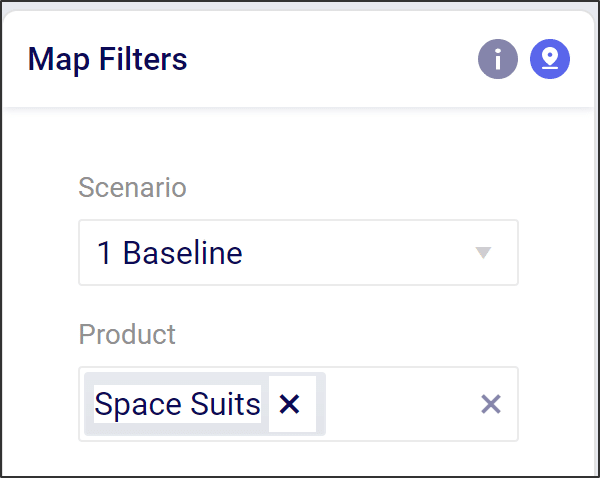This screenshot has width=600, height=478.
Task: Reset Product filter with the grey X
Action: [x=490, y=404]
